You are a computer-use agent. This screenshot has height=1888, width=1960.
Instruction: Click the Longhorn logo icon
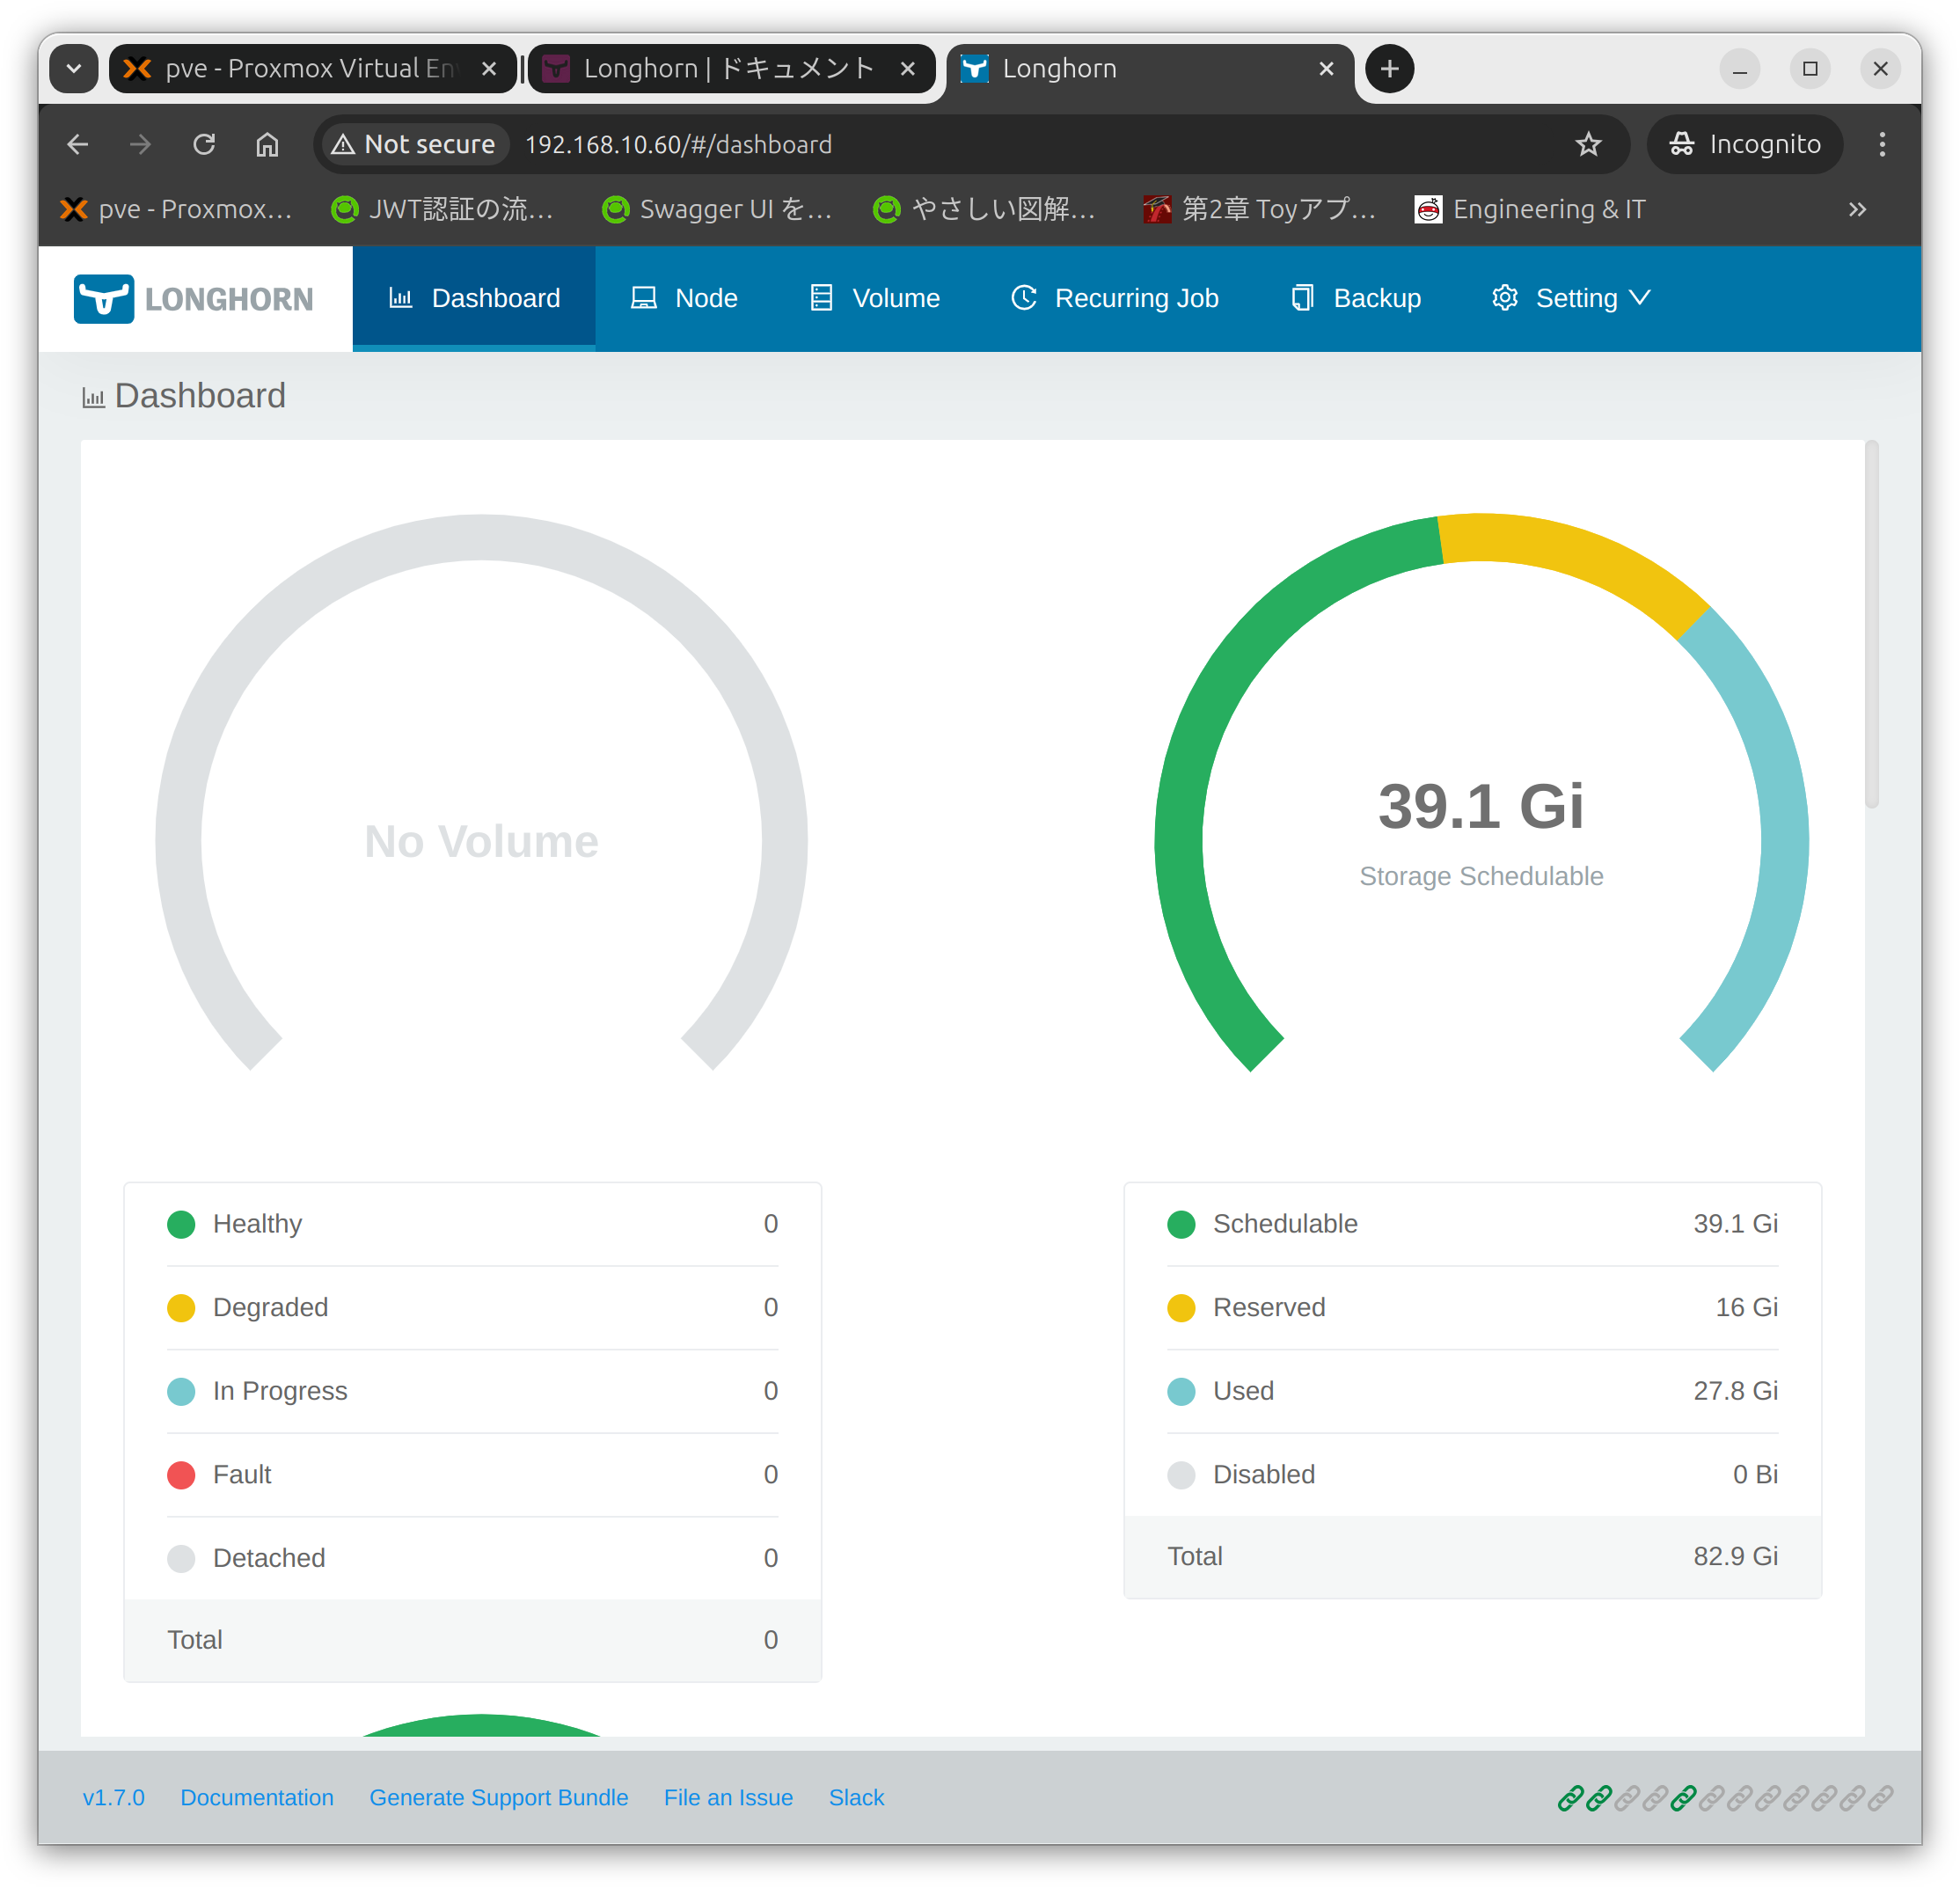[104, 298]
